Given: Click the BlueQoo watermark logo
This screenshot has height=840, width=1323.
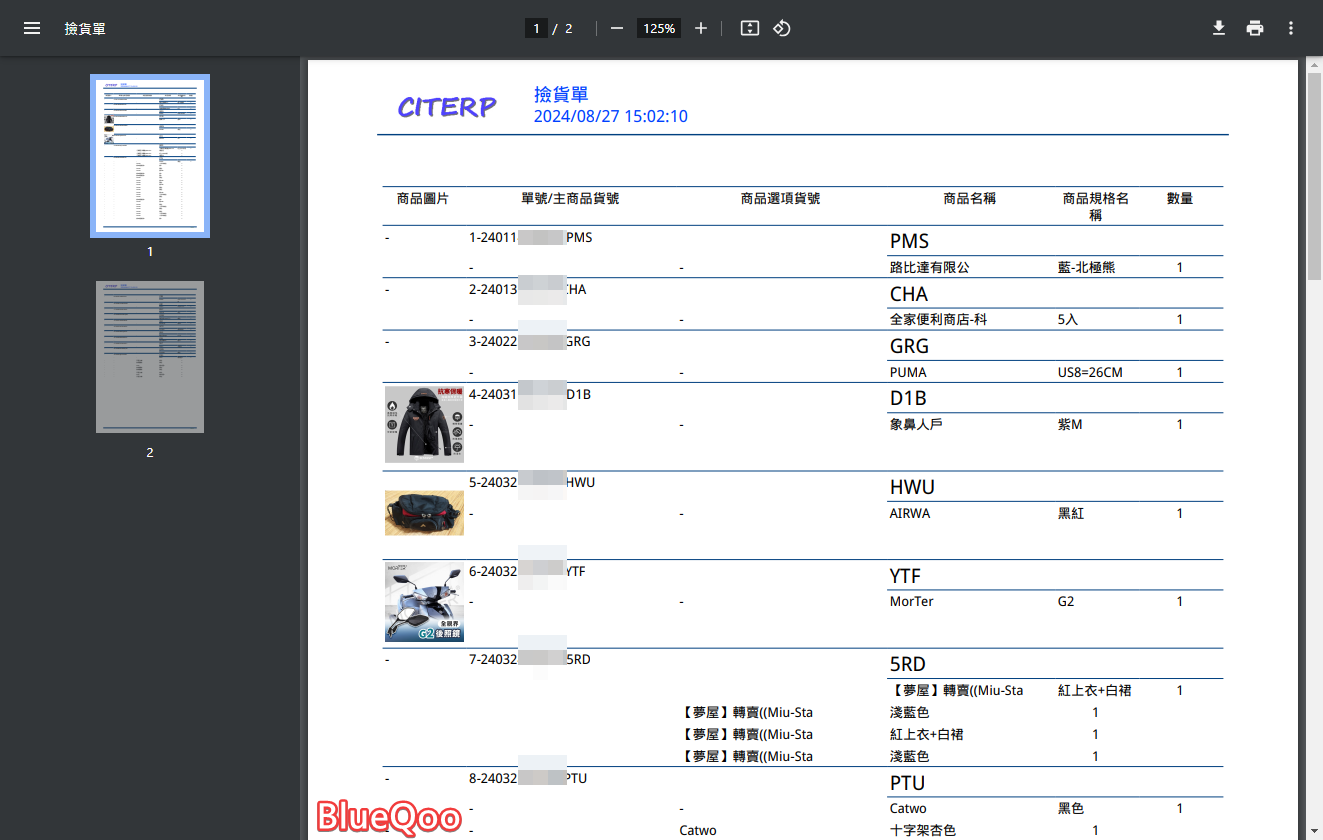Looking at the screenshot, I should (x=389, y=817).
